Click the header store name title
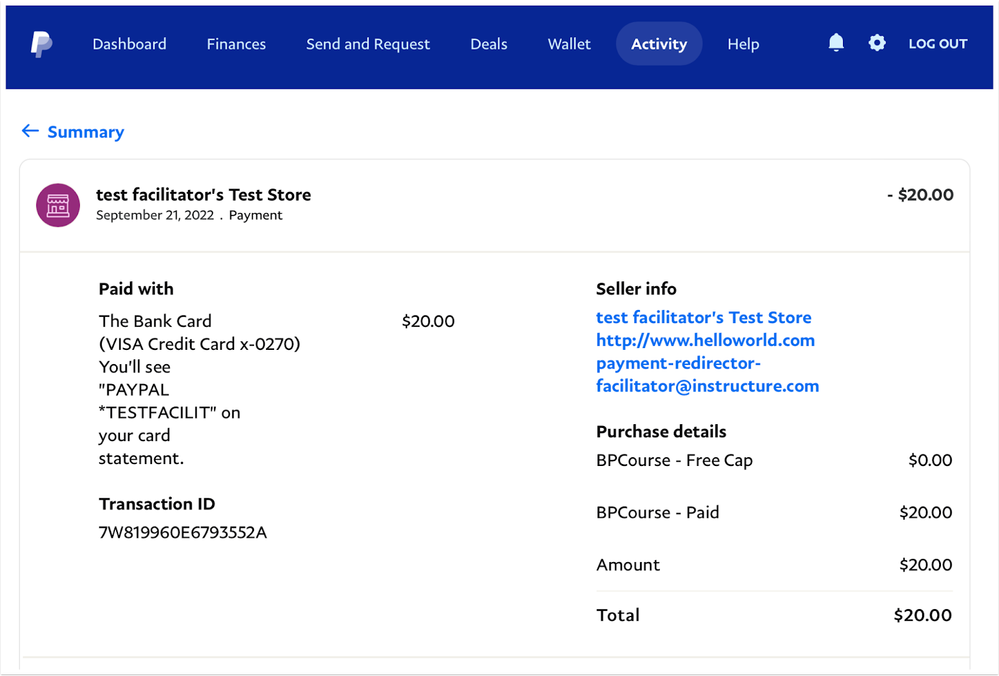Image resolution: width=999 pixels, height=676 pixels. click(203, 194)
